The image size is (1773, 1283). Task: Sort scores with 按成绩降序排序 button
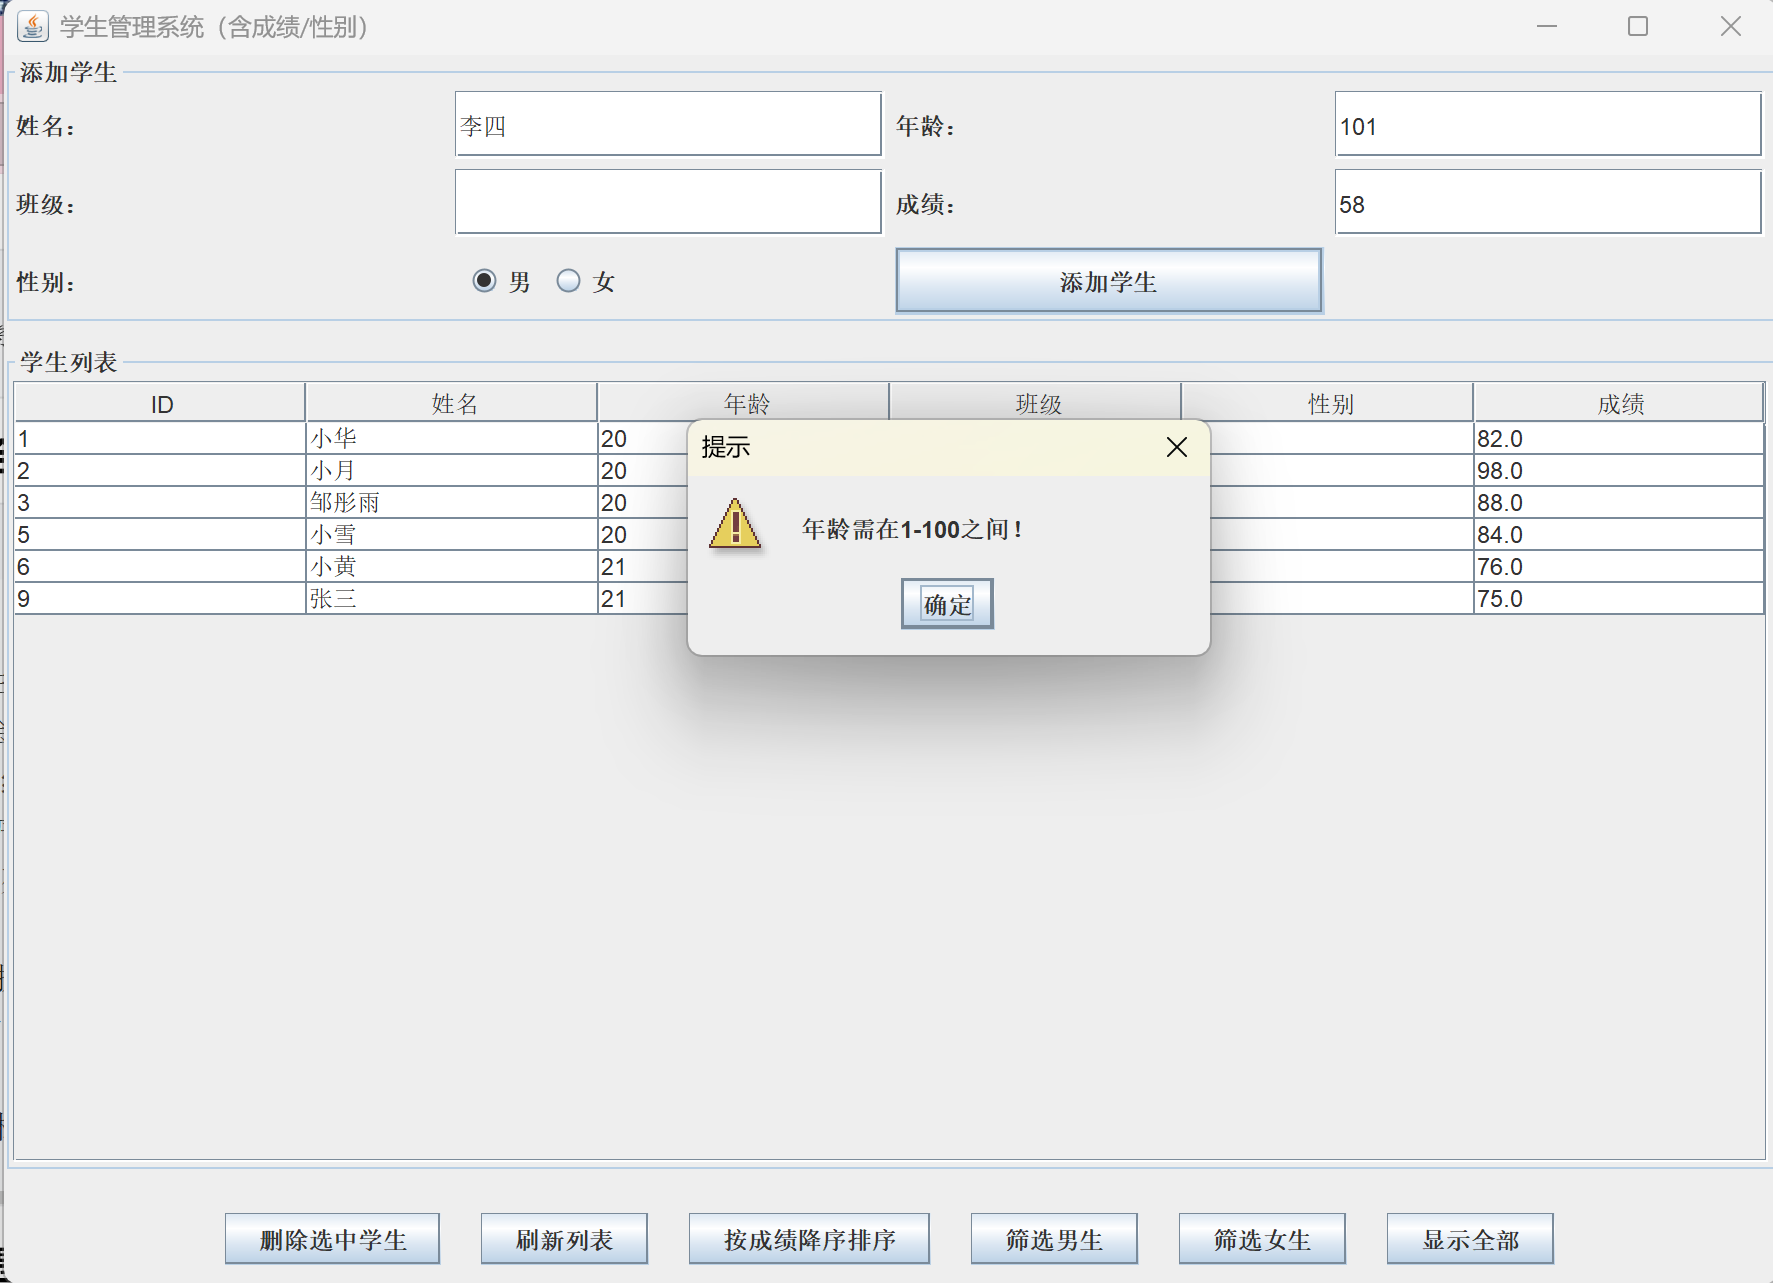pos(808,1238)
